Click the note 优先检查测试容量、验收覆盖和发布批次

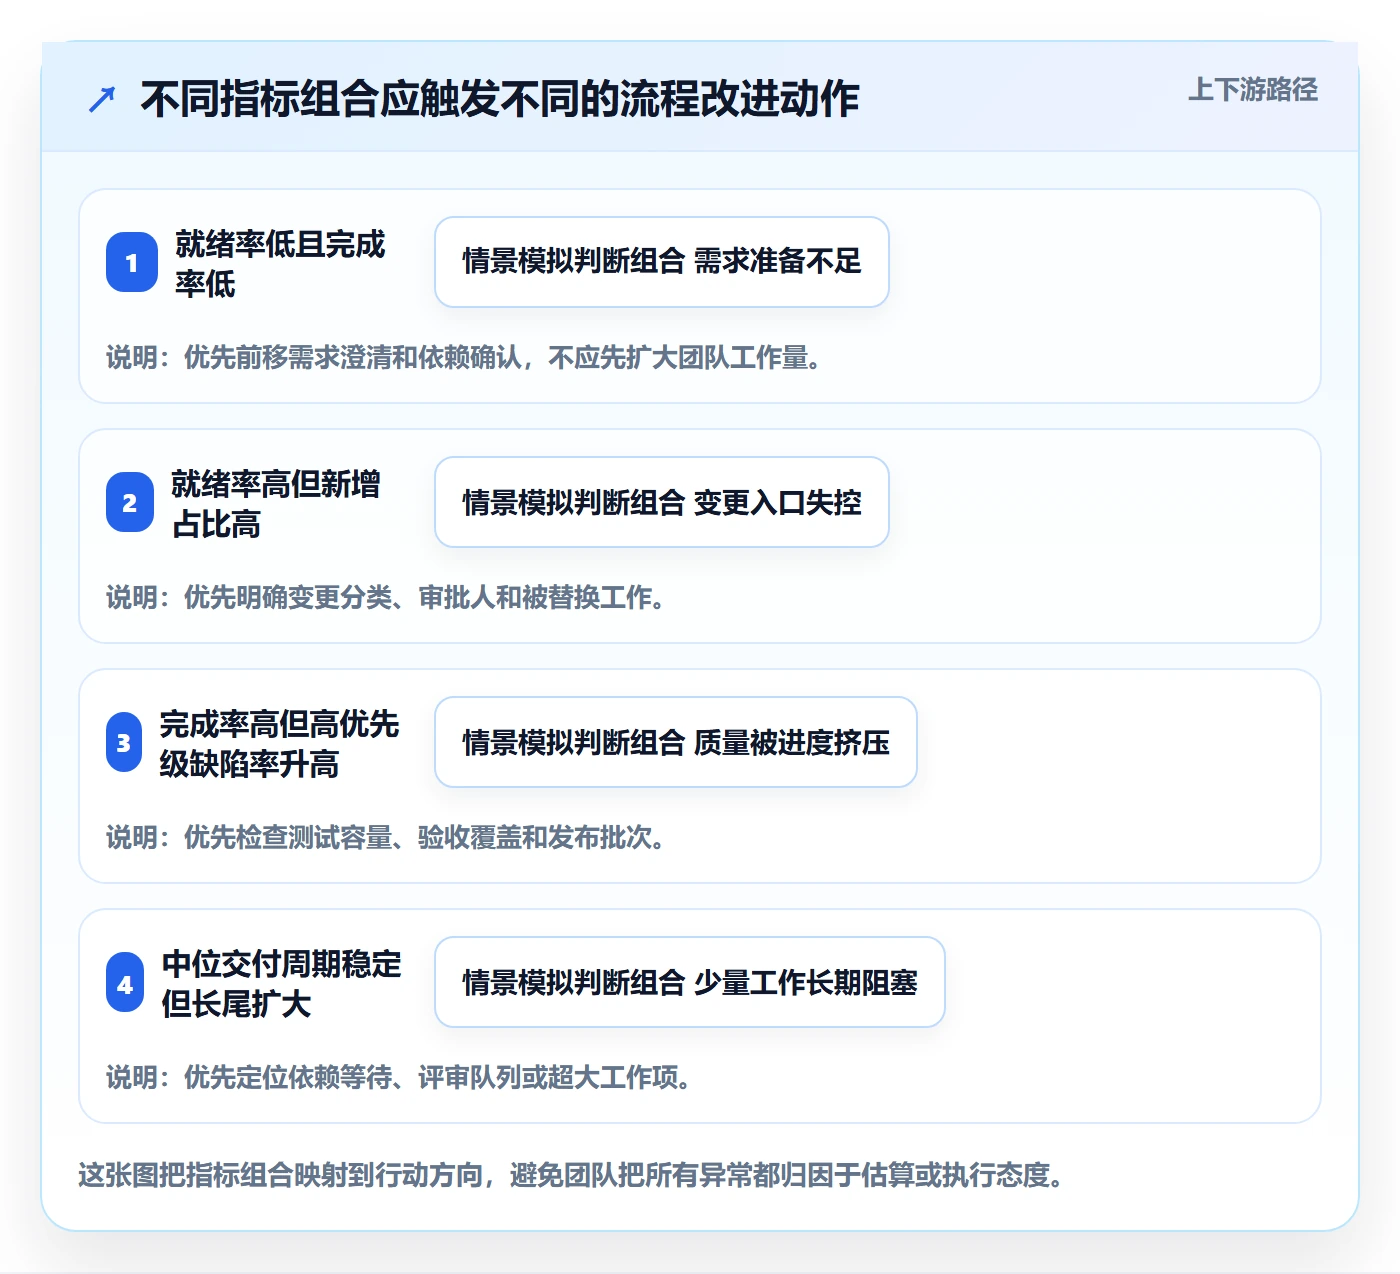click(x=386, y=837)
